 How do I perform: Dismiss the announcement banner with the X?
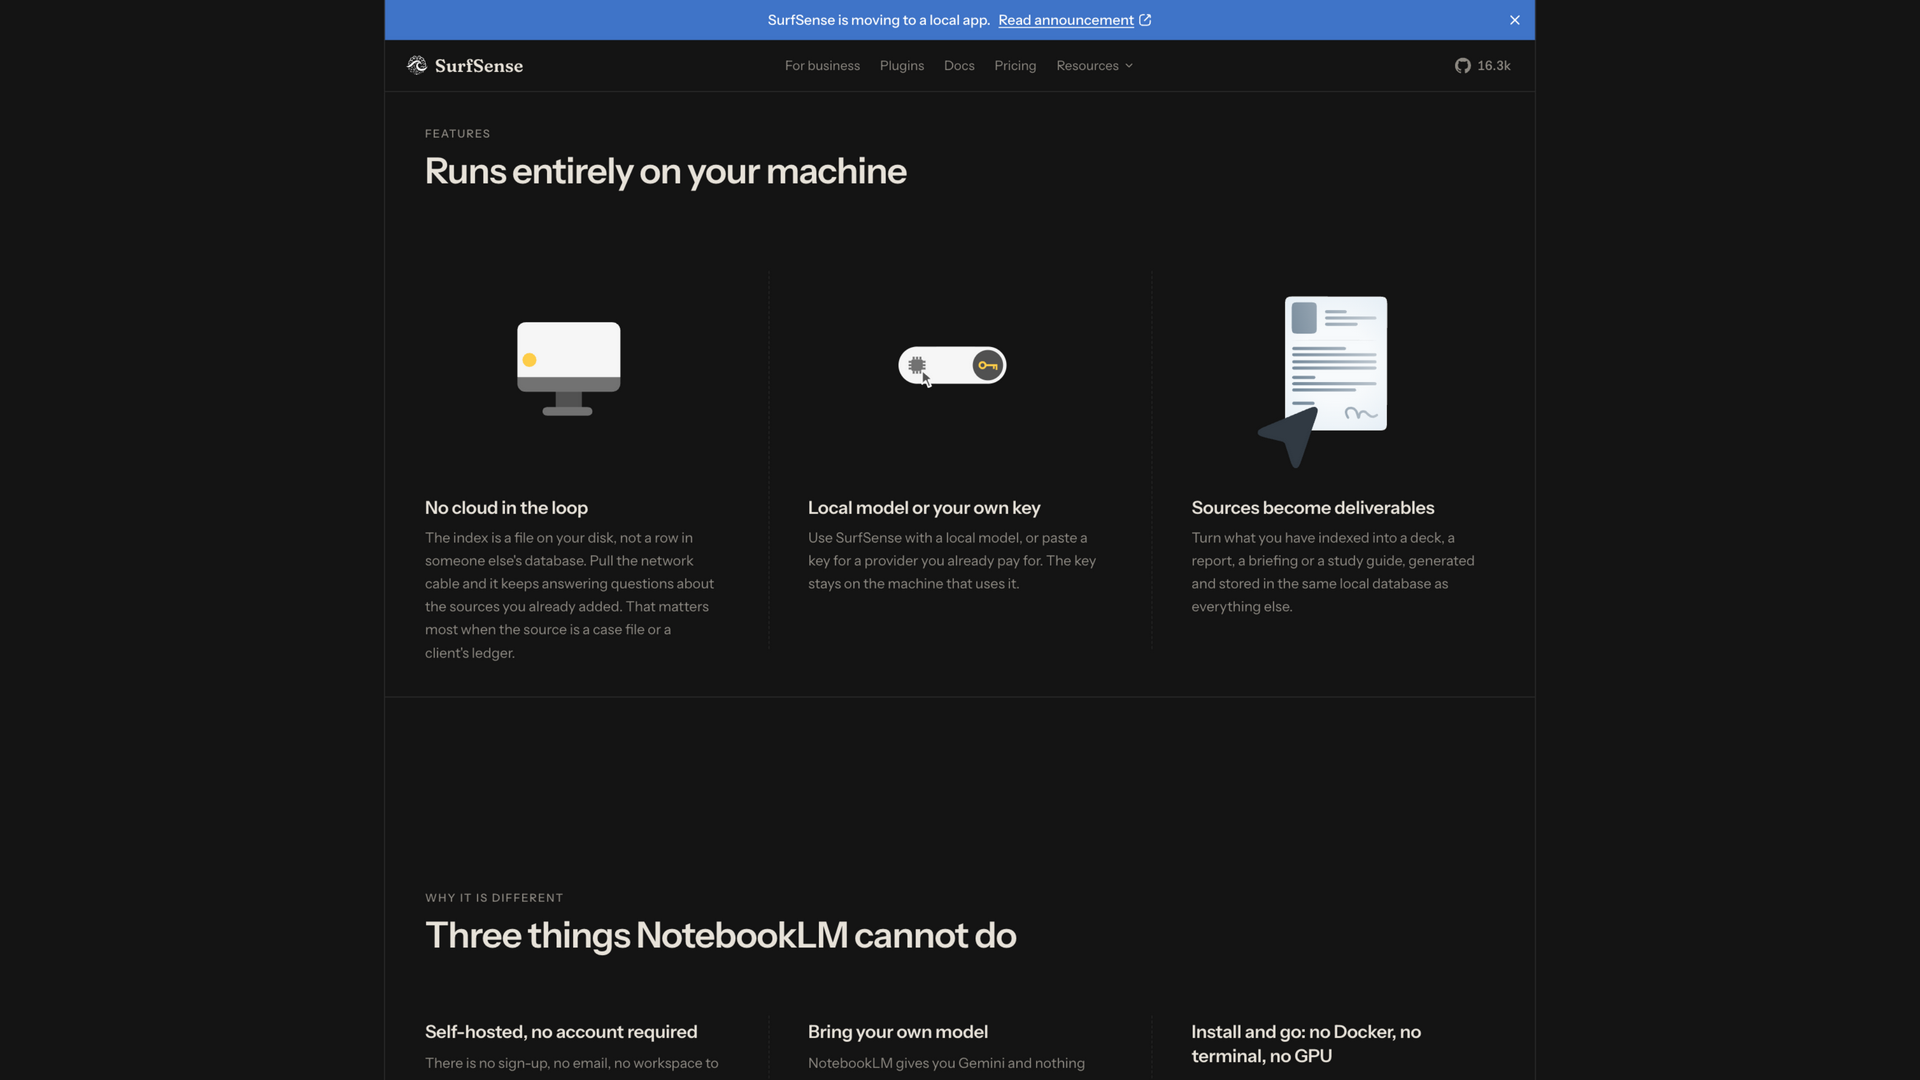pyautogui.click(x=1515, y=20)
